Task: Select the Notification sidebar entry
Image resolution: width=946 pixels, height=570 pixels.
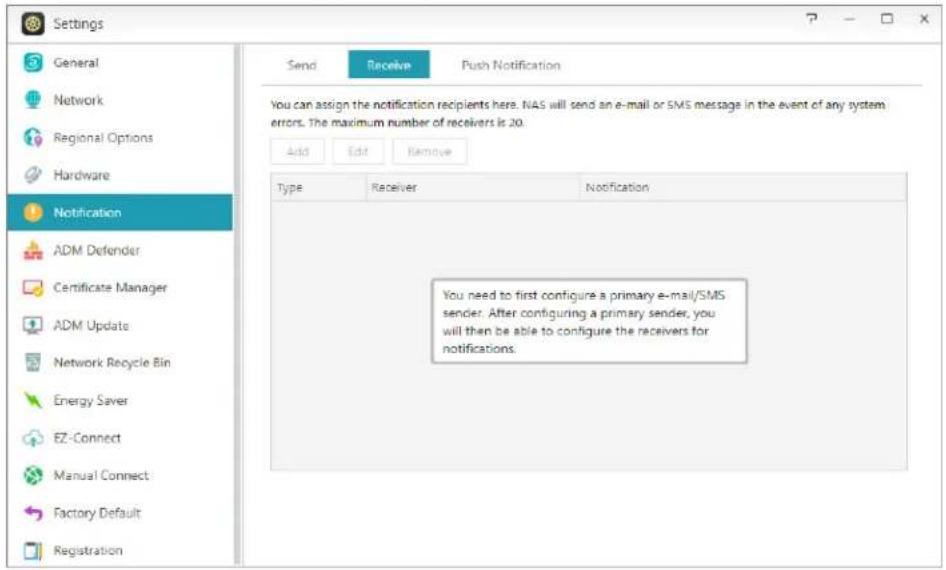Action: click(120, 212)
